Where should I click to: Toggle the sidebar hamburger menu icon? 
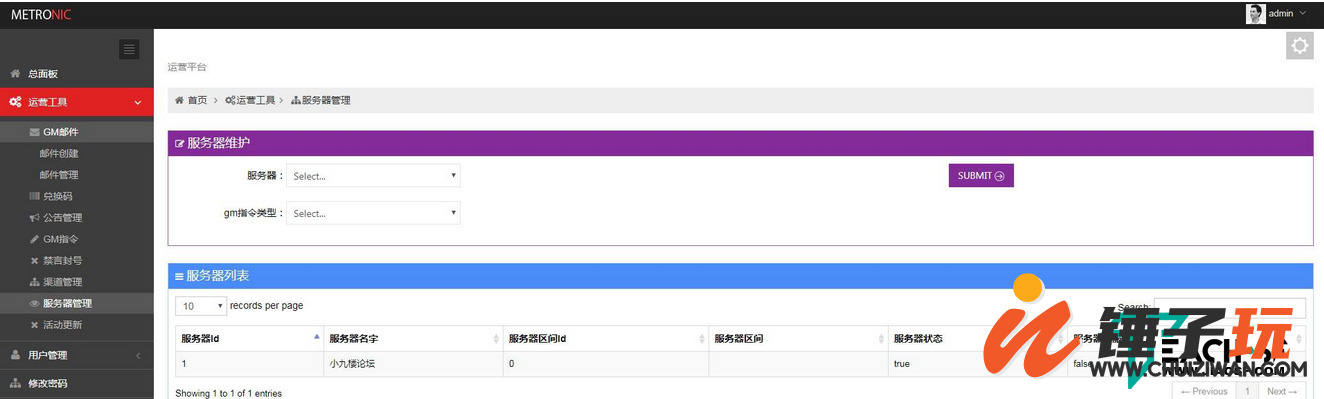129,49
